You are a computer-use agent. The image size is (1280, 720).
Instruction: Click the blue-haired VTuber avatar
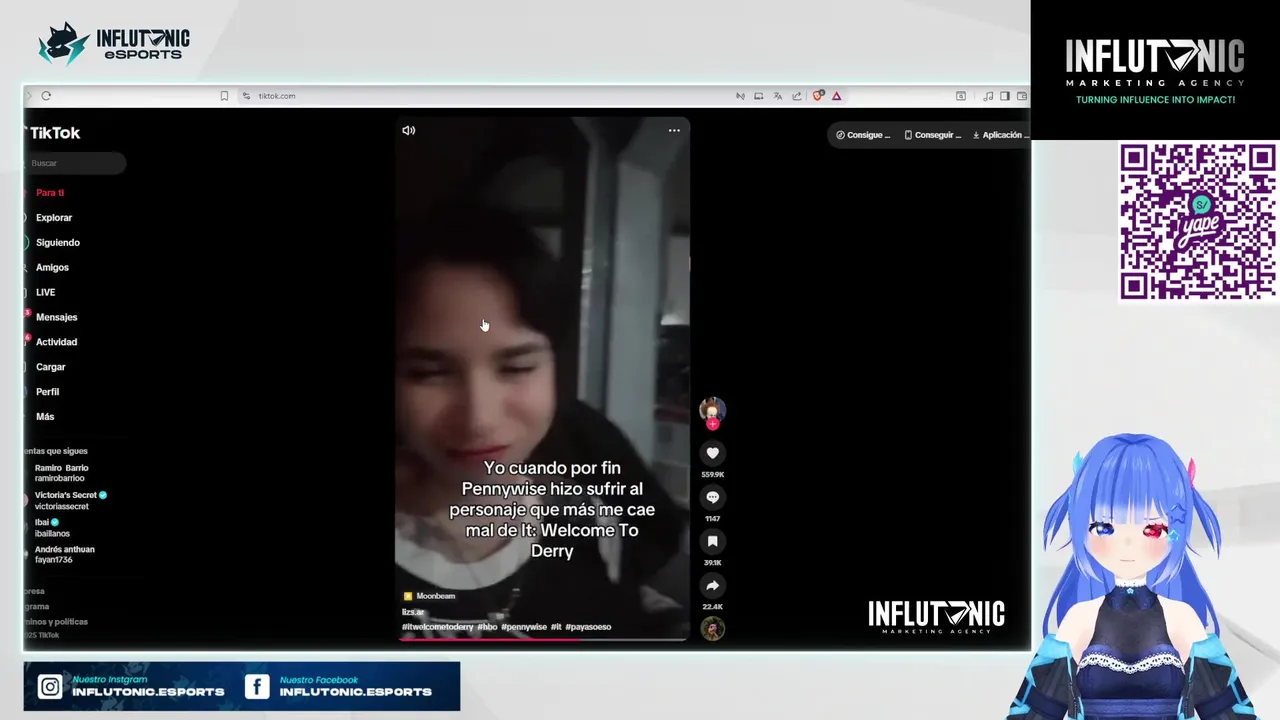pos(1133,575)
